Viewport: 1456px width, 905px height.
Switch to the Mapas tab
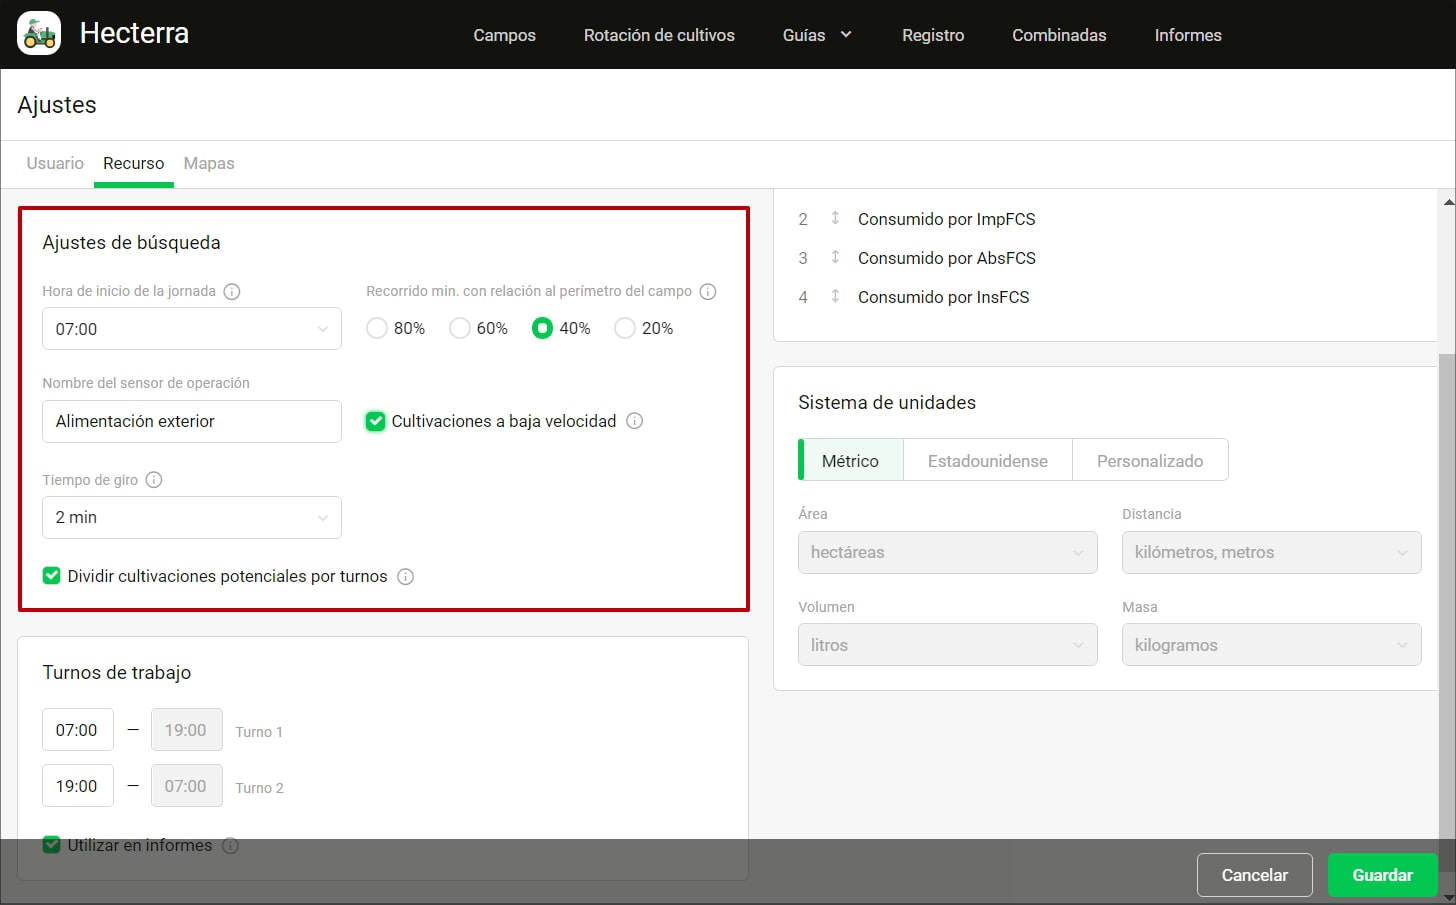click(x=209, y=163)
